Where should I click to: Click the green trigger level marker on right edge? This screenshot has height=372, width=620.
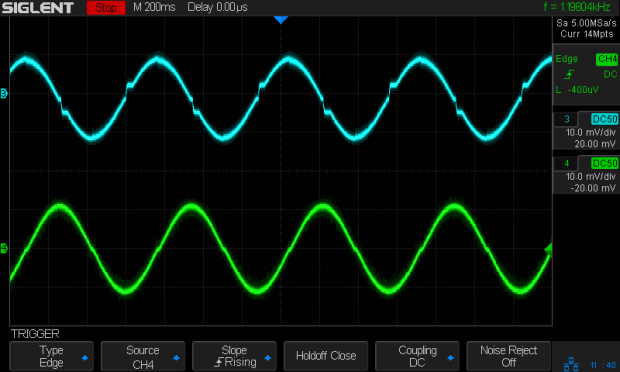pos(548,249)
